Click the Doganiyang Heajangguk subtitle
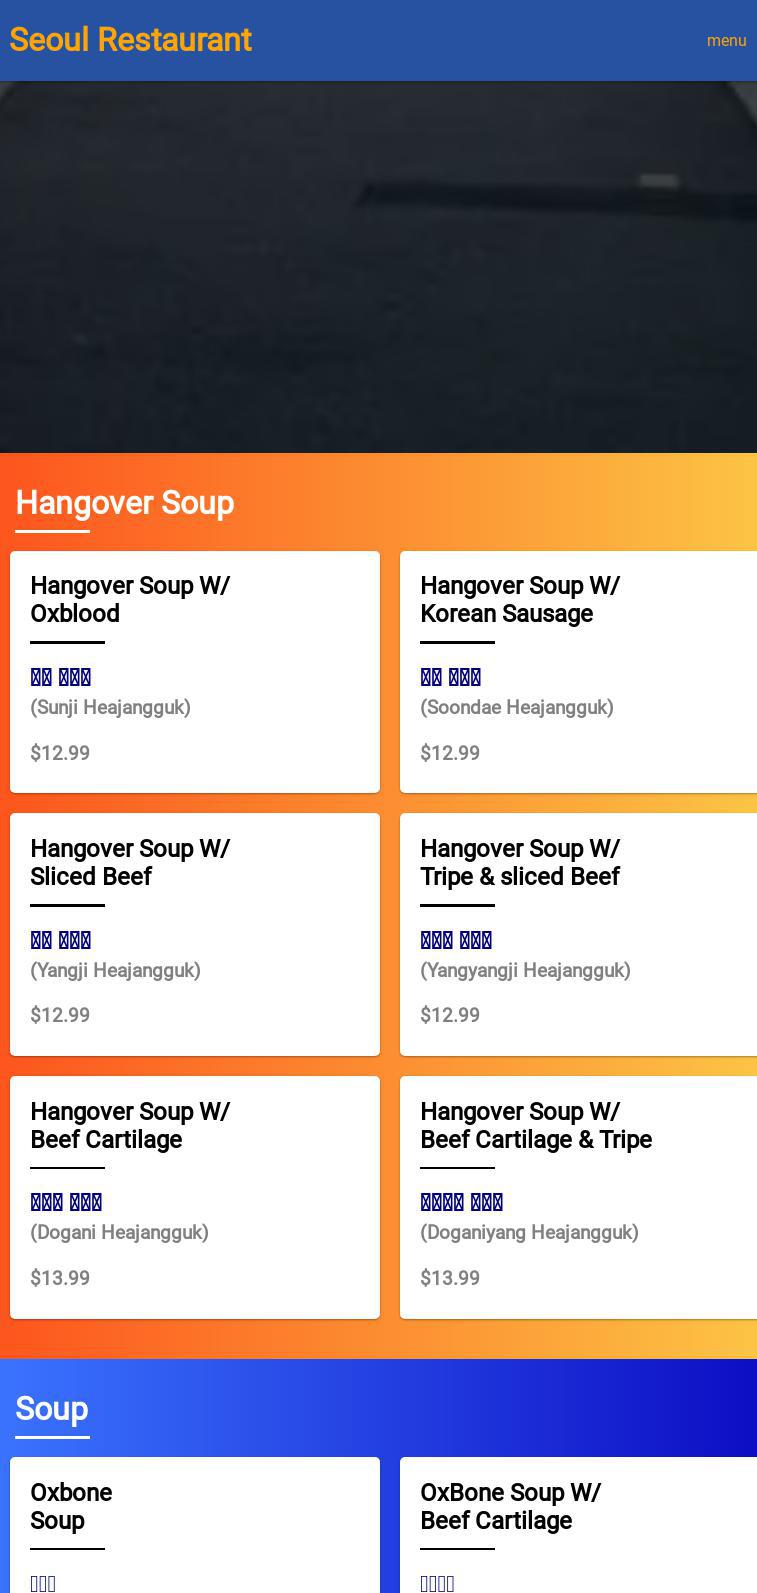Screen dimensions: 757x1593 click(x=529, y=1232)
